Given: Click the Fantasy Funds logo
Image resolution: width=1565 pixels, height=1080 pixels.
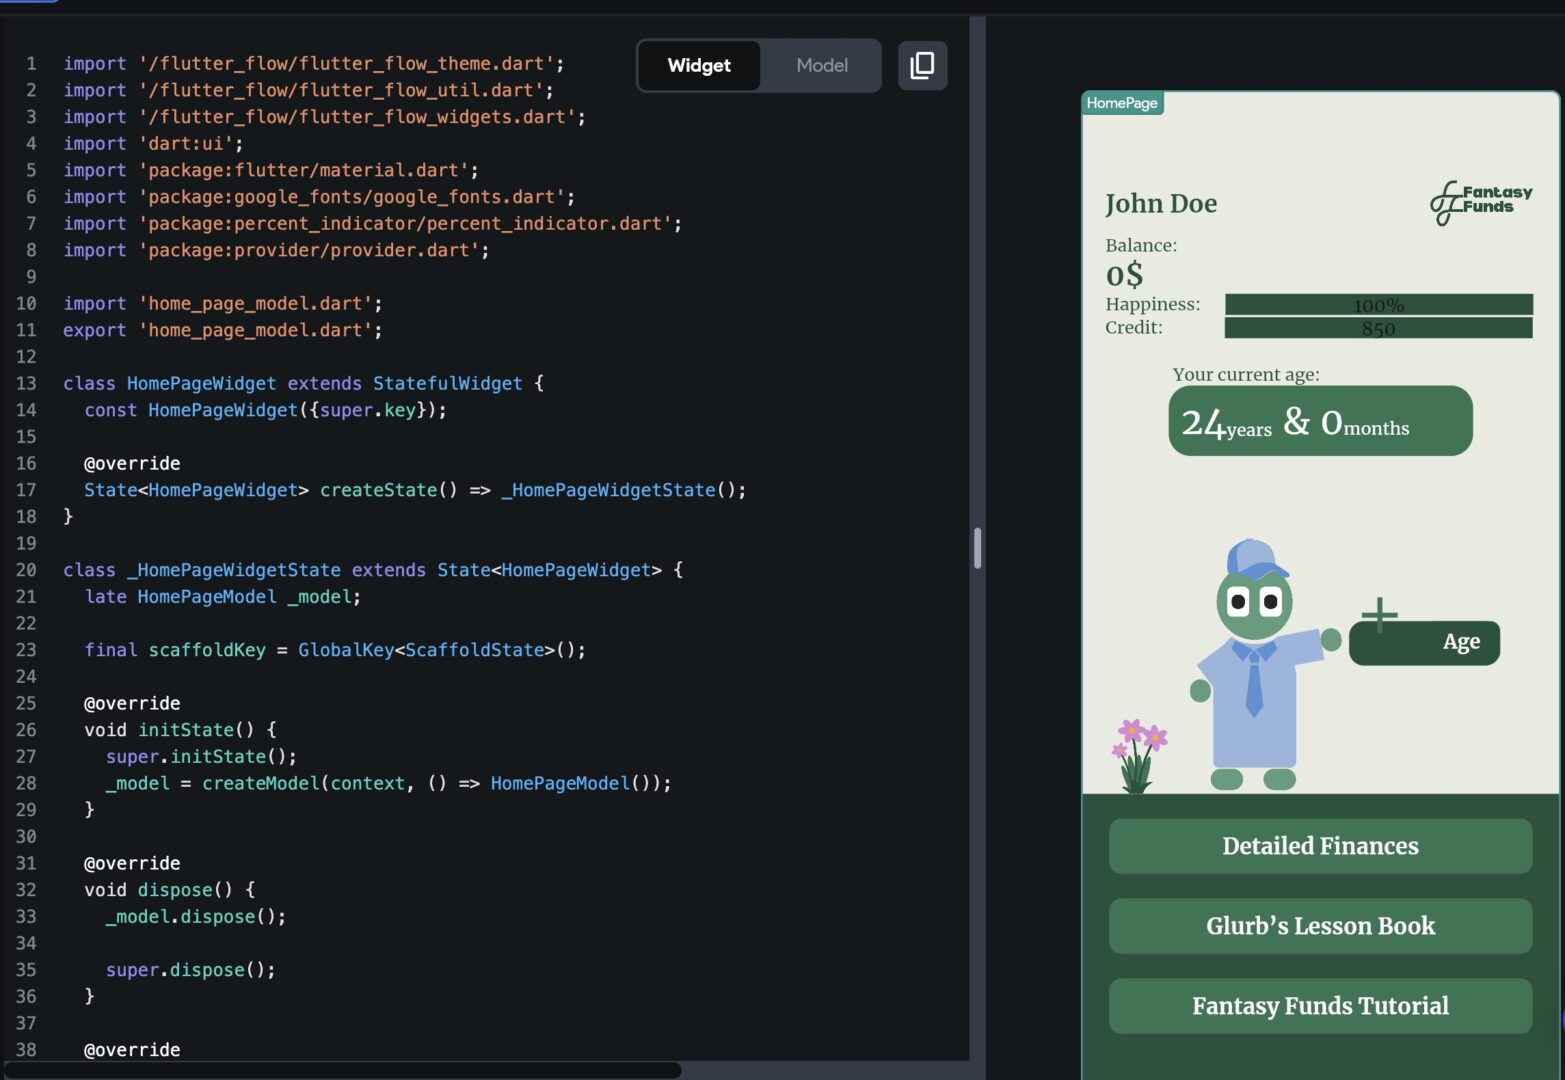Looking at the screenshot, I should (1480, 202).
